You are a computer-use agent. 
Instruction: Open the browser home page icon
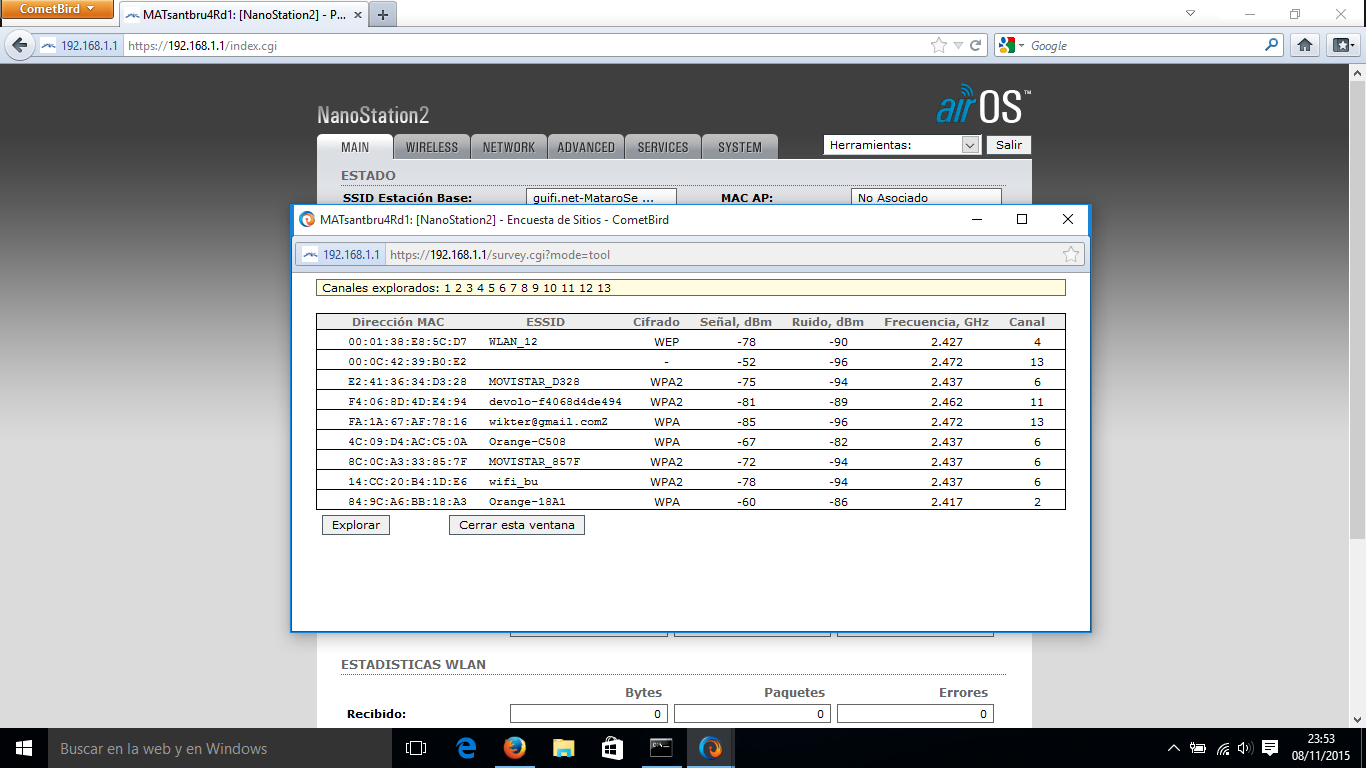tap(1304, 45)
